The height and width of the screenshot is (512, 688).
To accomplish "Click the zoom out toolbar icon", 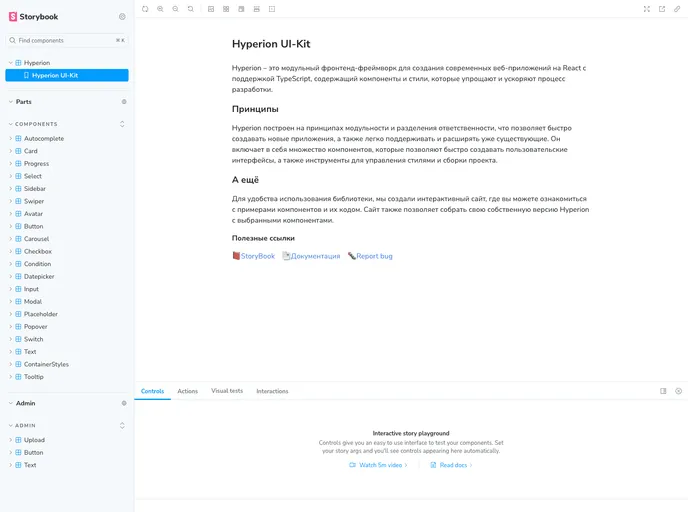I will point(175,9).
